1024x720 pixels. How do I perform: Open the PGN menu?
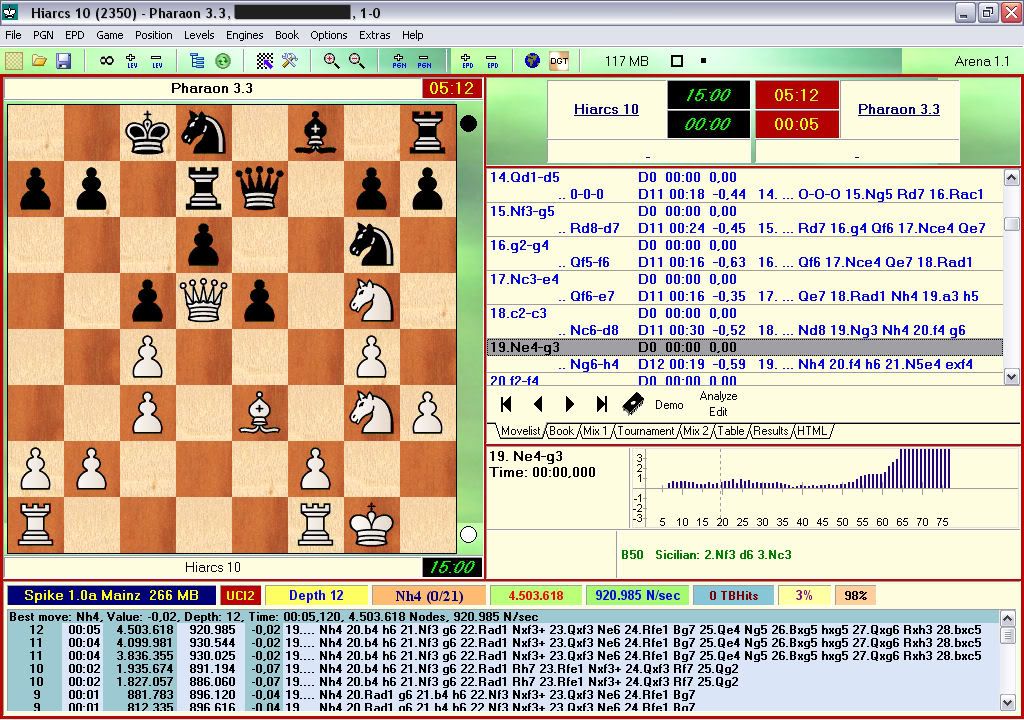pos(43,35)
